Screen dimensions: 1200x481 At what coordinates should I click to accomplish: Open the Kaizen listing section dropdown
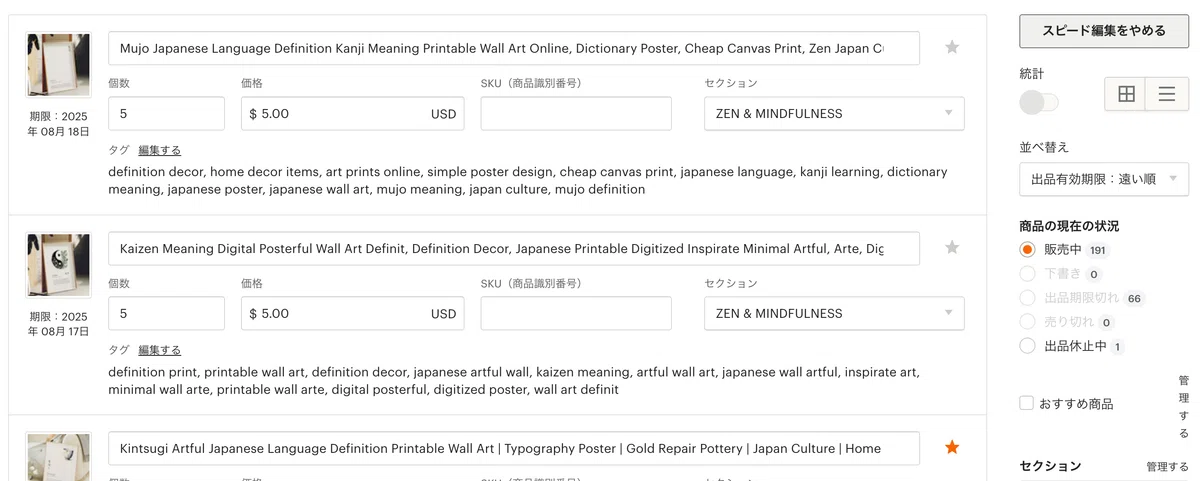coord(834,314)
